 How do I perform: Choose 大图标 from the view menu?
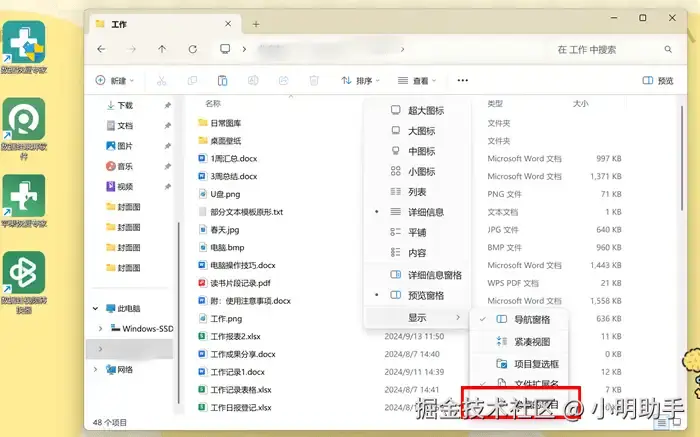click(x=417, y=131)
